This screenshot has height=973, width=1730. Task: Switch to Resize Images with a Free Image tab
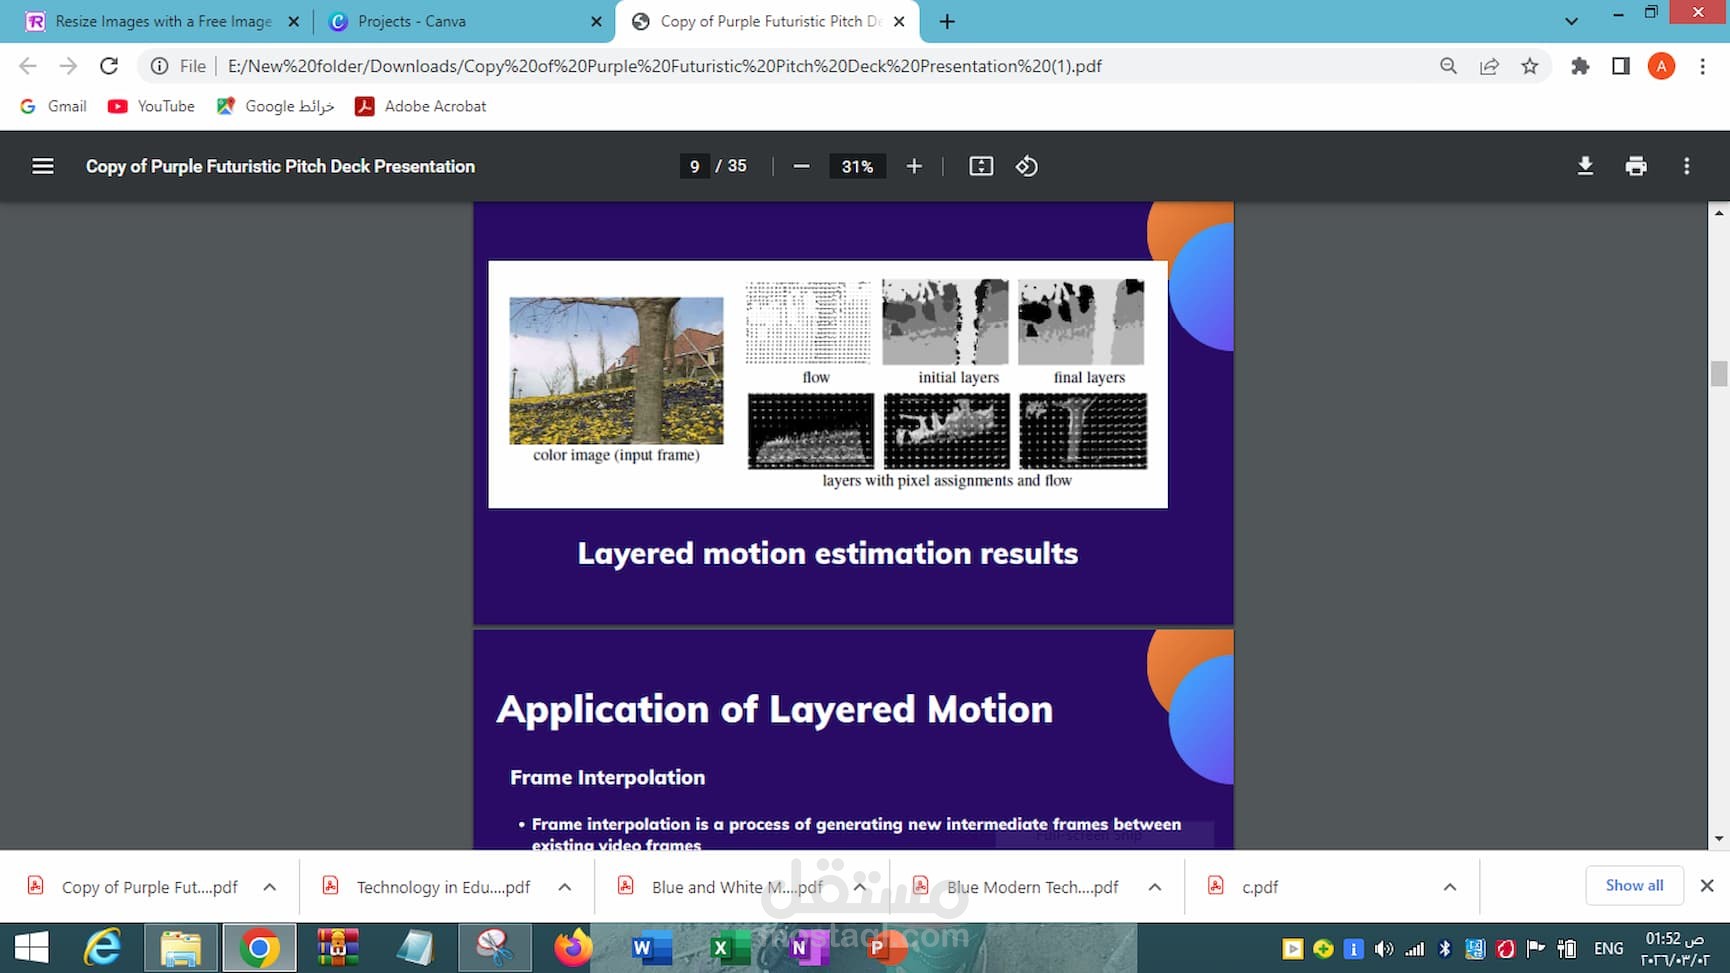tap(163, 21)
